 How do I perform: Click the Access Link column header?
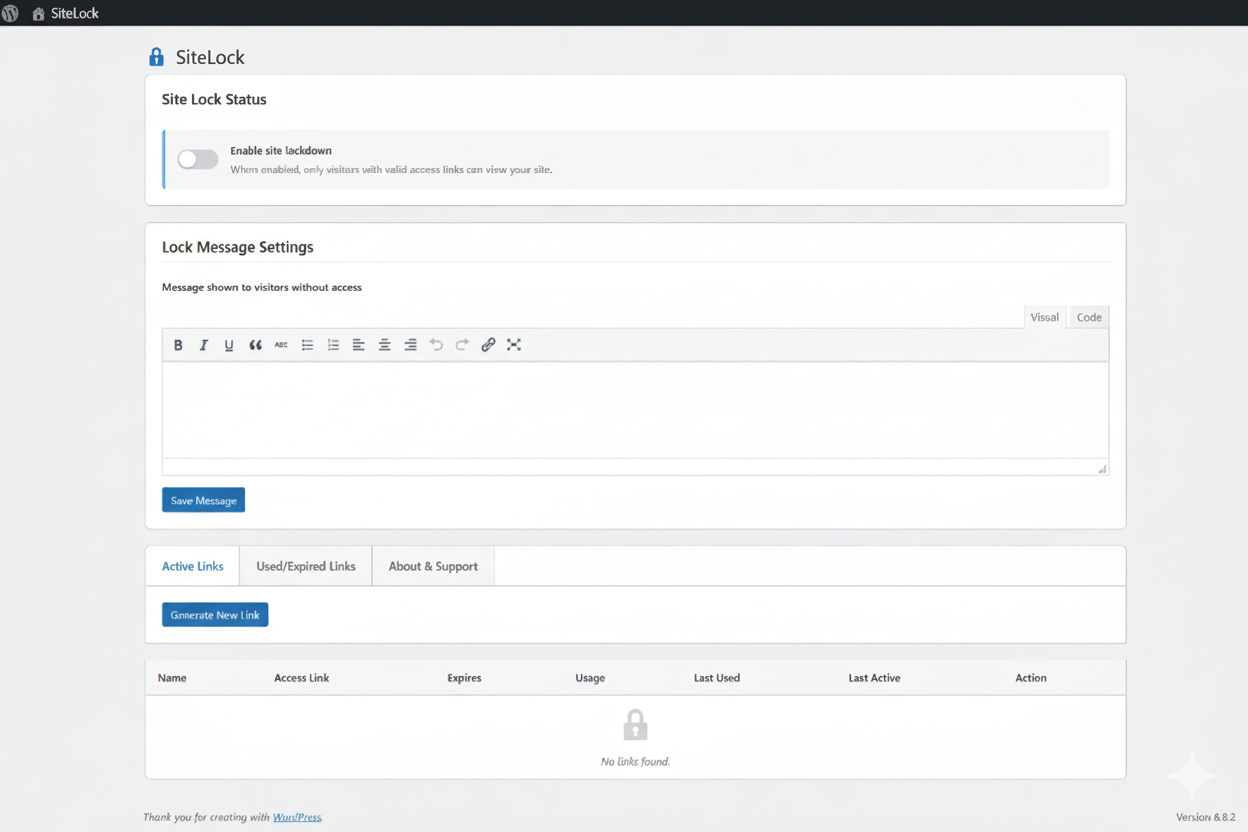pos(301,678)
